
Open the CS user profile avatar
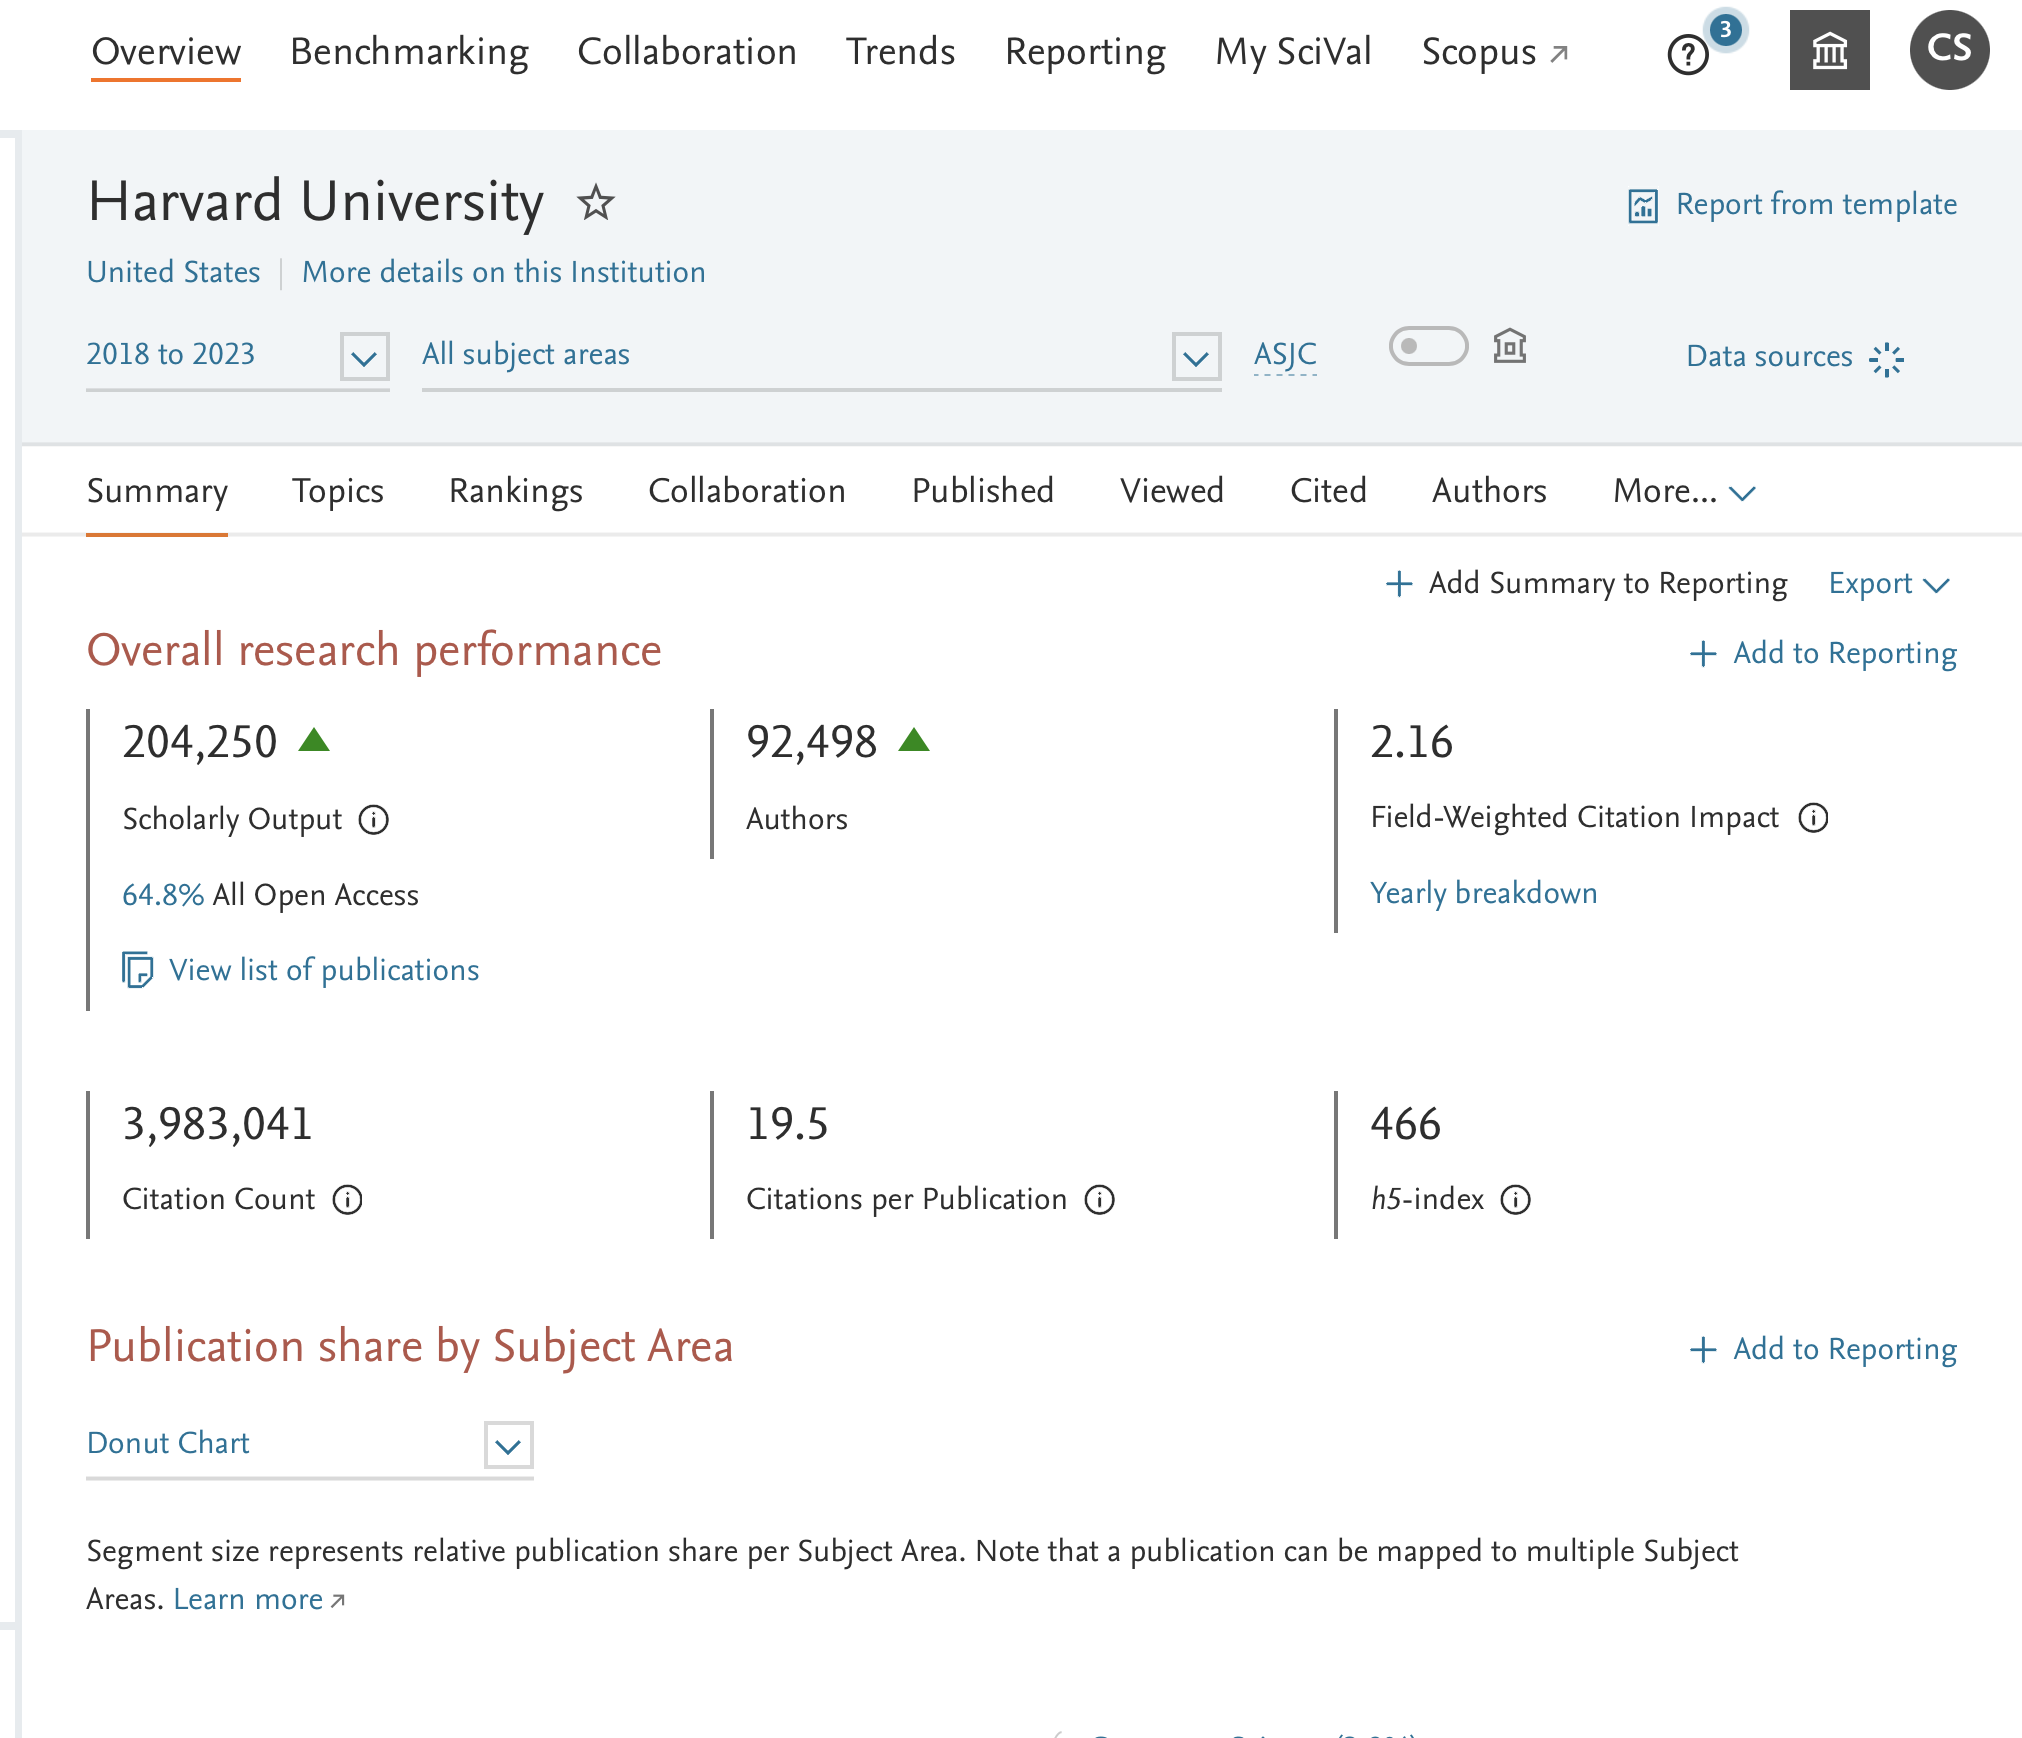click(1949, 50)
